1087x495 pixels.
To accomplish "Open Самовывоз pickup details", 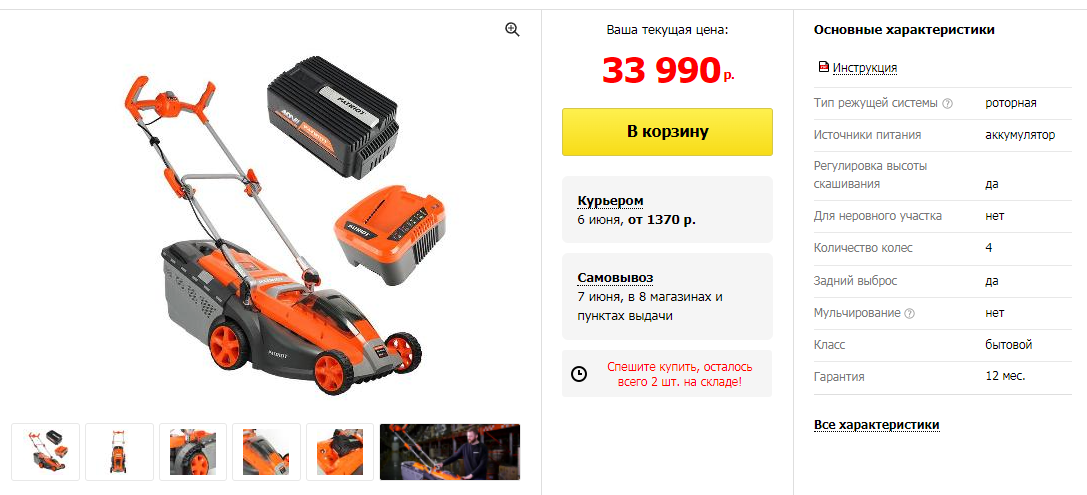I will point(615,278).
